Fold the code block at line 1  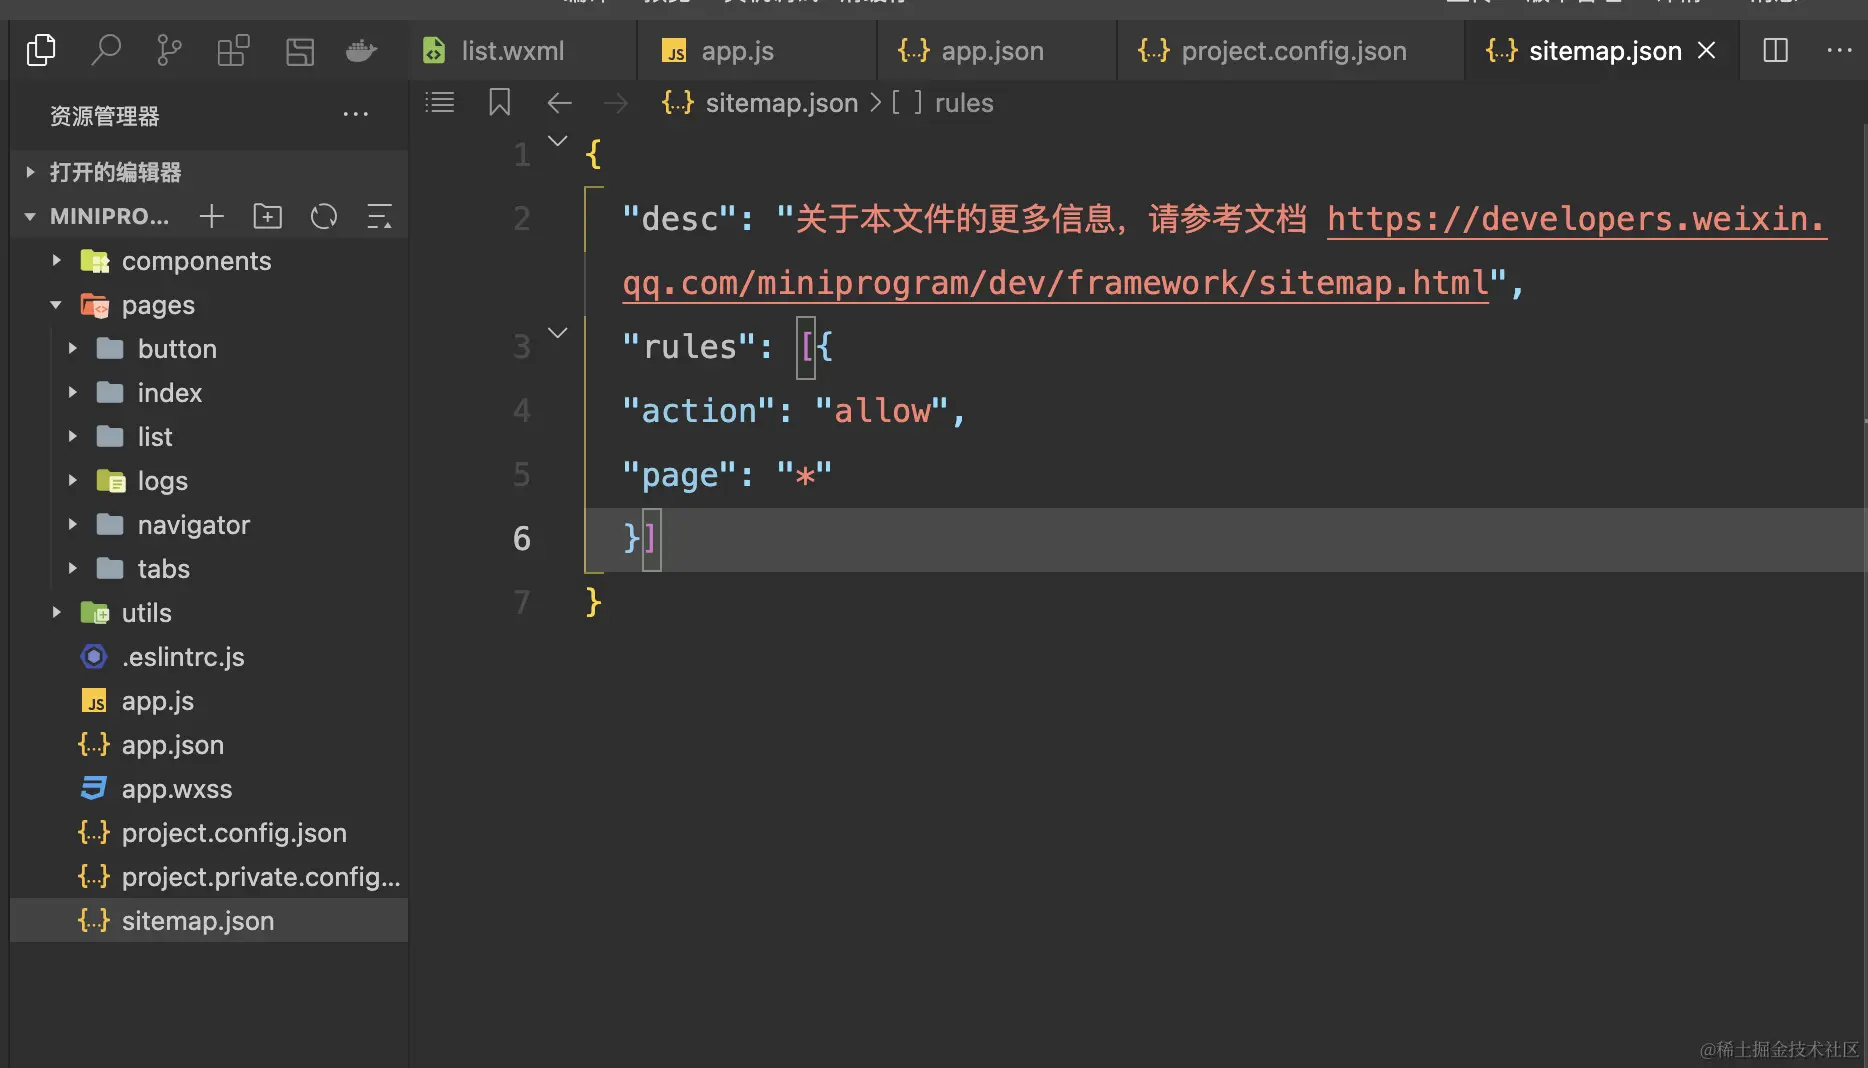(558, 141)
